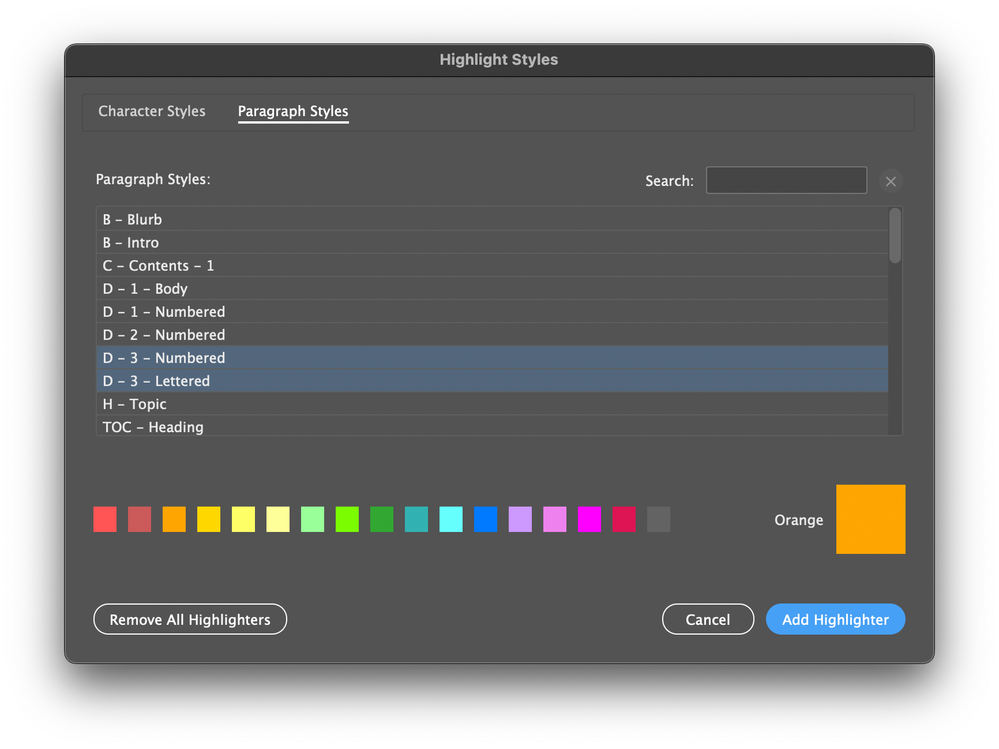Select the Paragraph Styles tab
Viewport: 999px width, 749px height.
(x=293, y=111)
